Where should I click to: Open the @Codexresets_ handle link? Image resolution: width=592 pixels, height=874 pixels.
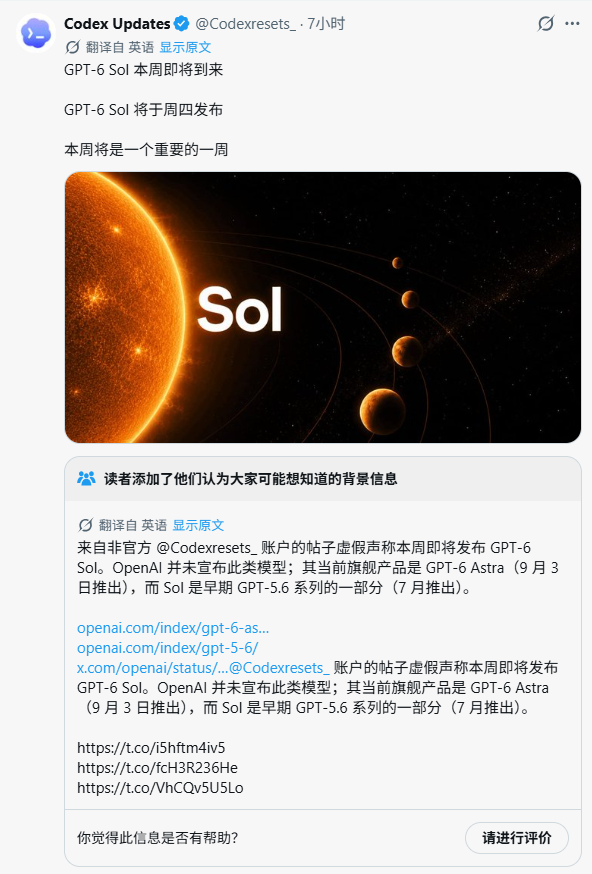[x=245, y=24]
